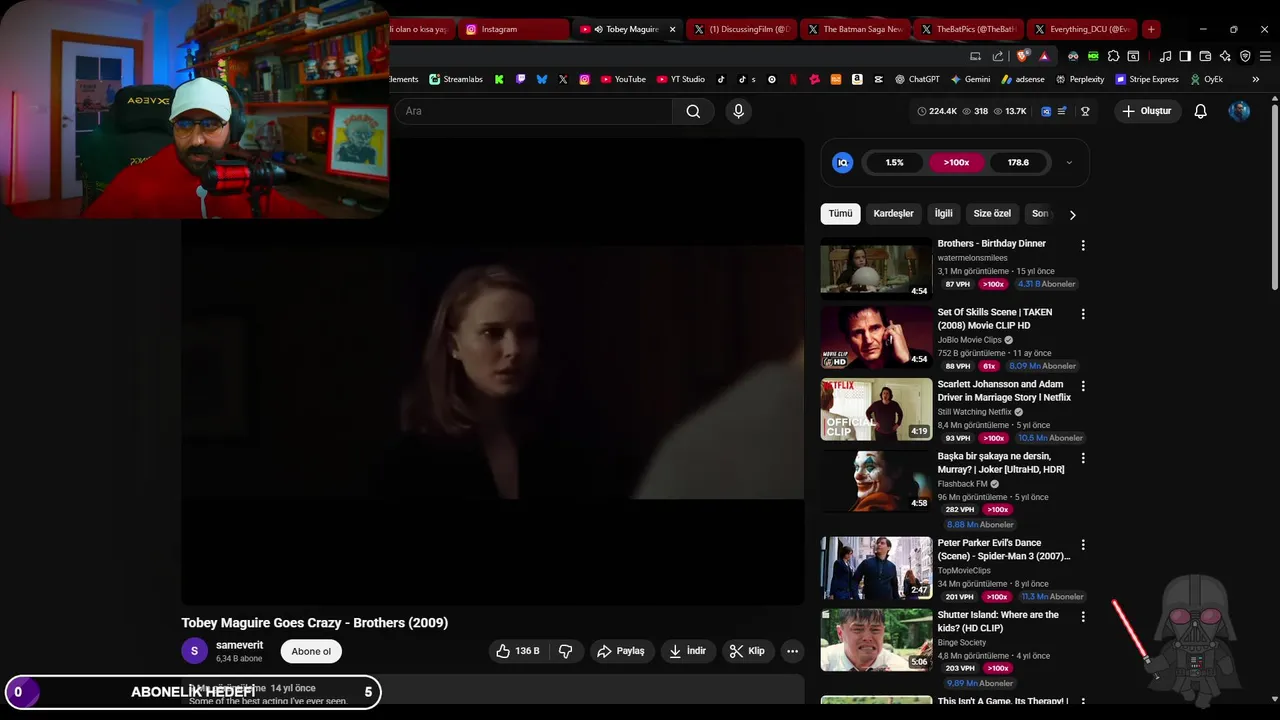Select the İlgili filter chip
The image size is (1280, 720).
click(x=943, y=213)
